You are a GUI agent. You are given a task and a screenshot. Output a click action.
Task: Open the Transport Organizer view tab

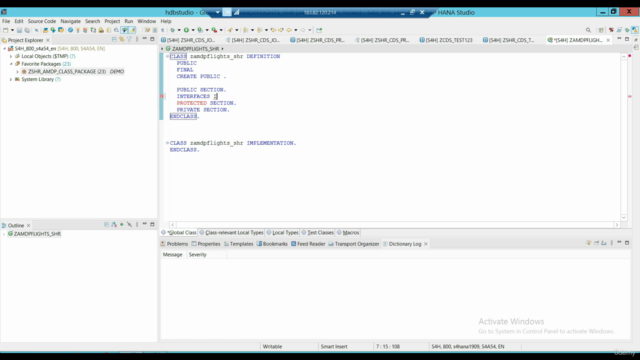[x=354, y=244]
